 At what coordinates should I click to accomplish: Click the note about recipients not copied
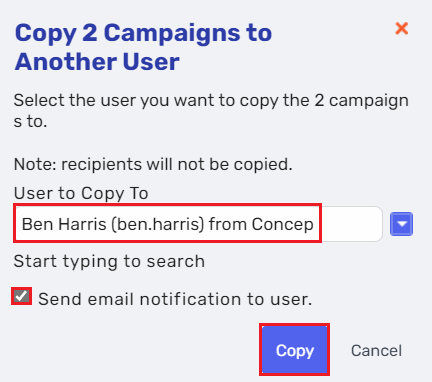(153, 164)
